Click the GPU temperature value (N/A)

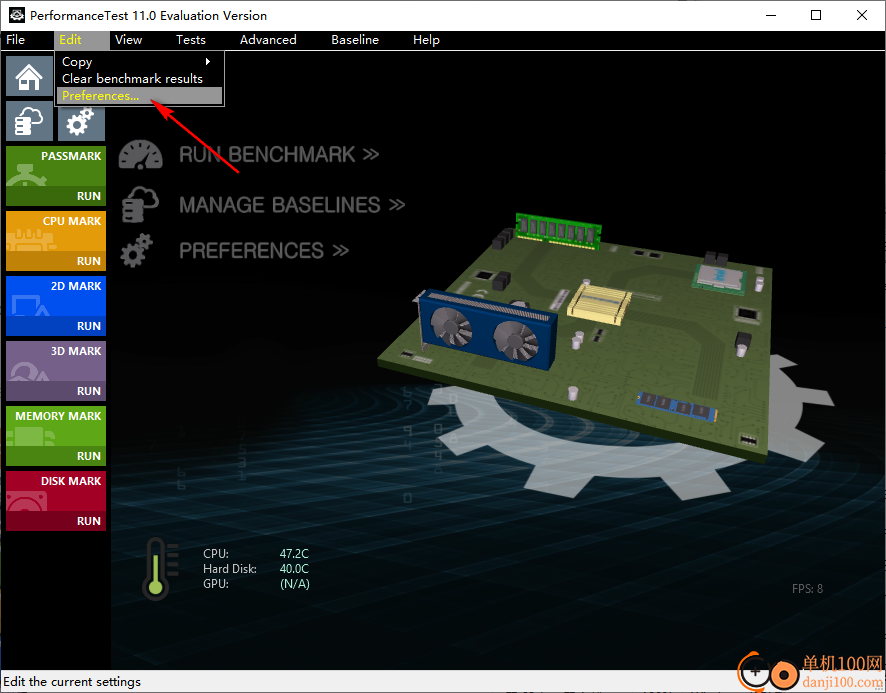coord(294,584)
